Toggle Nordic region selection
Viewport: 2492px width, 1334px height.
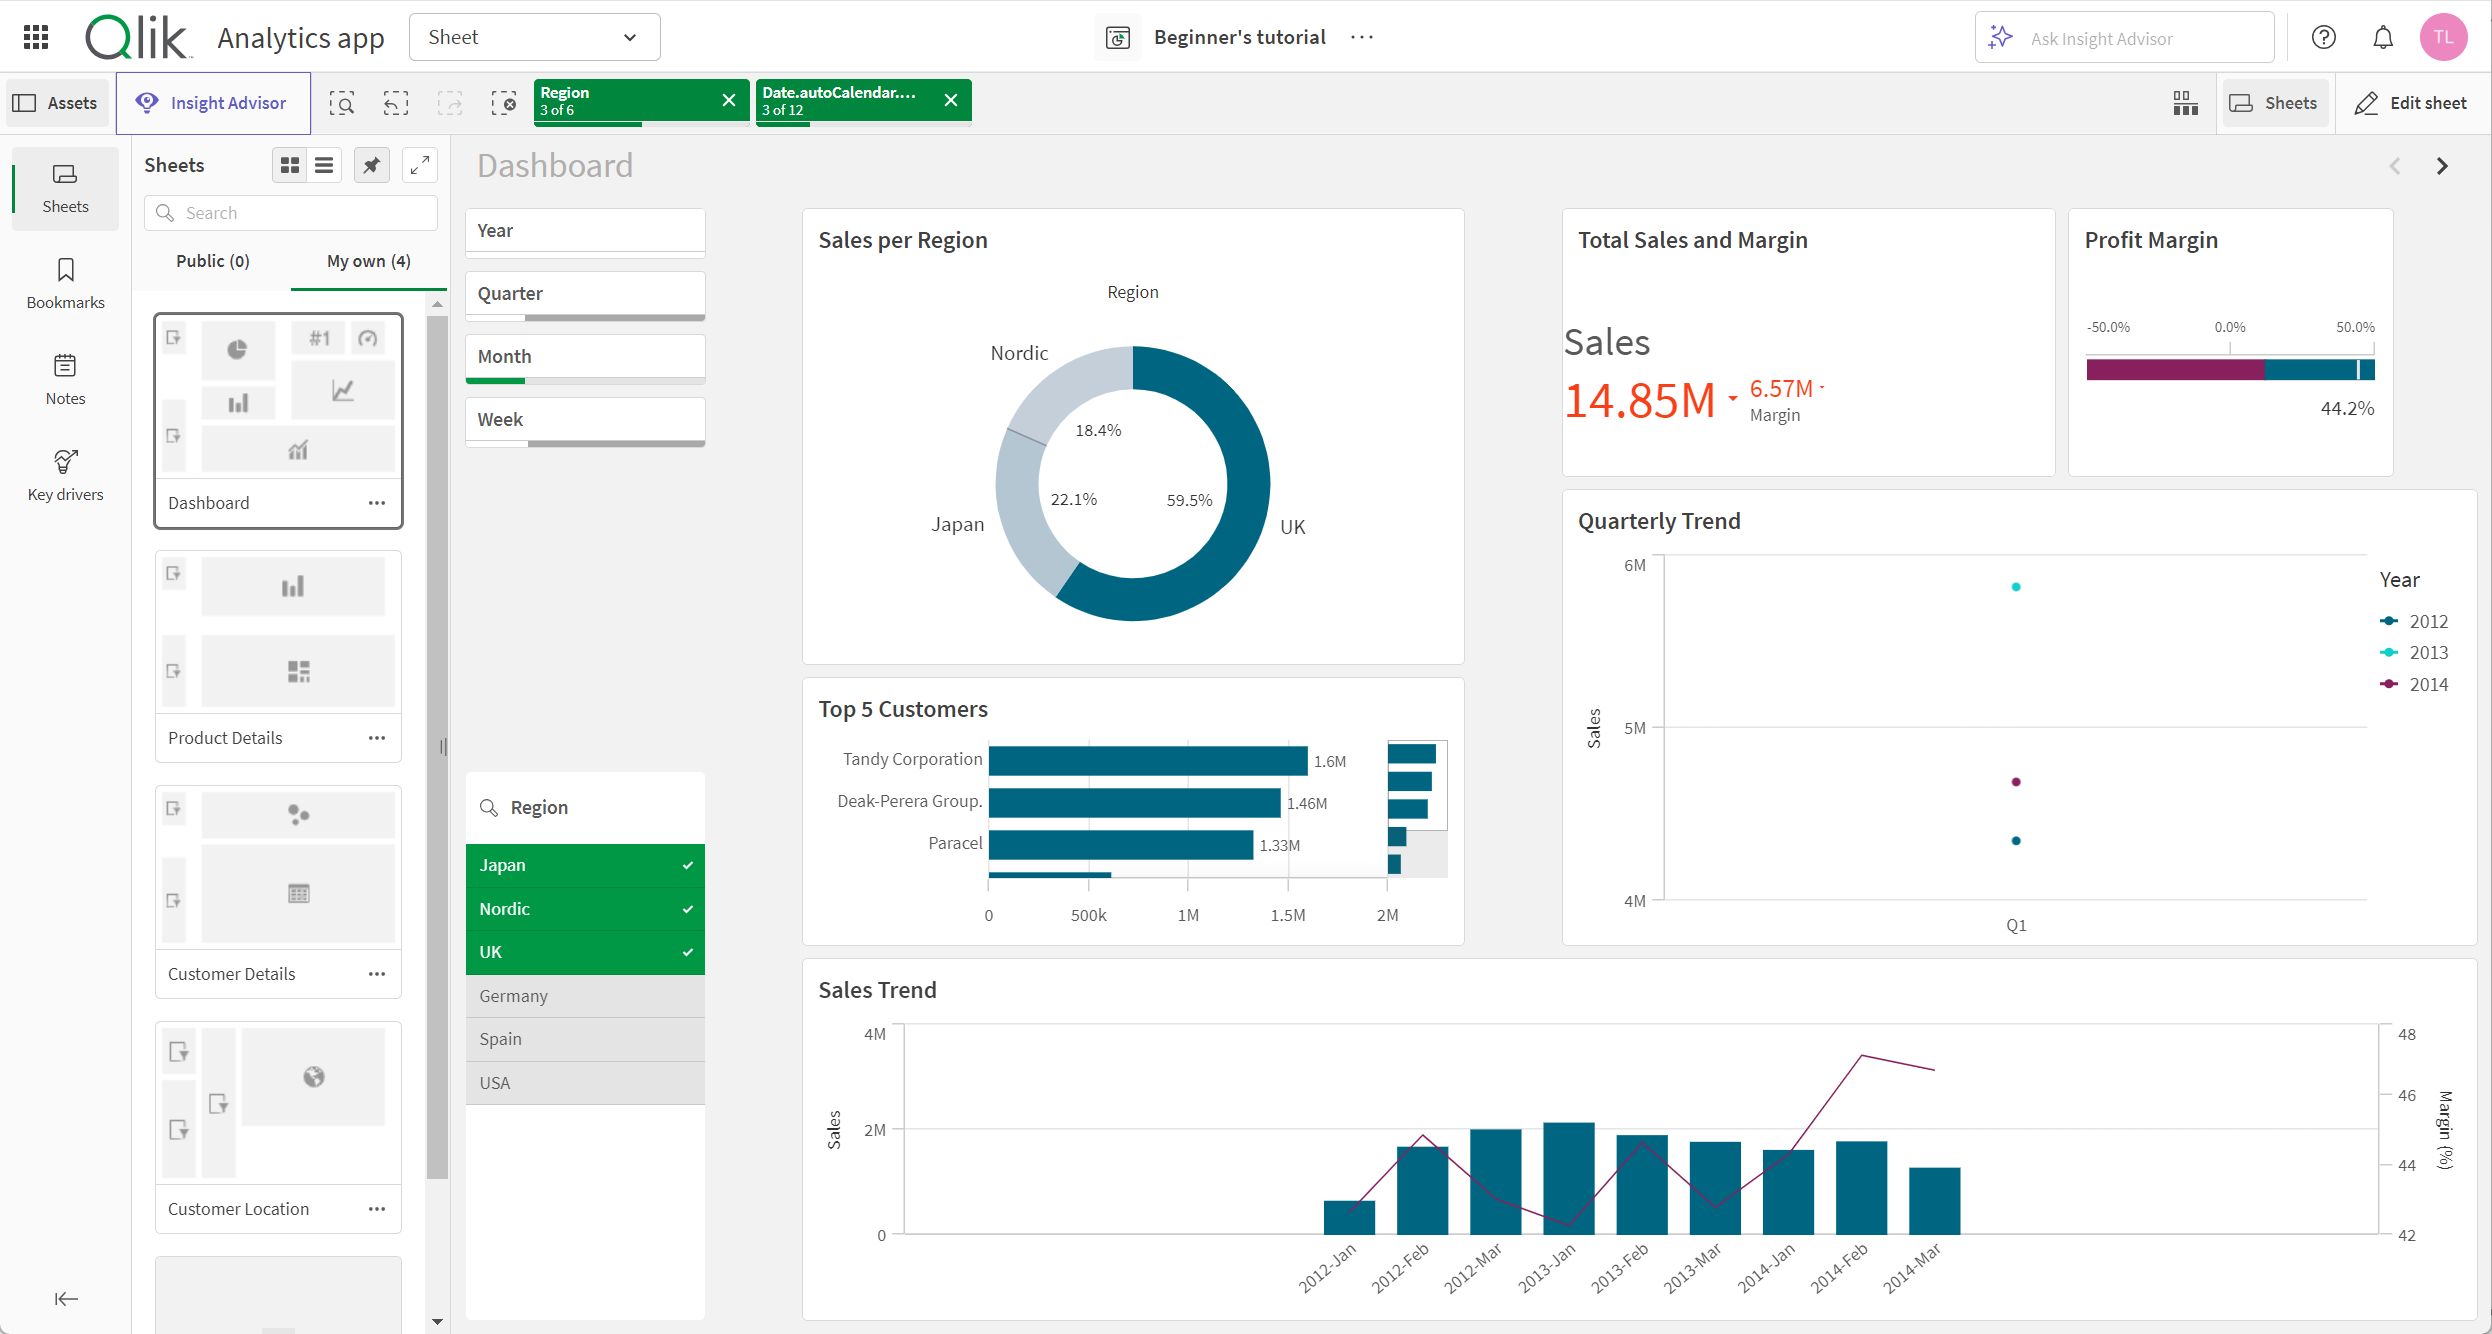pos(582,909)
